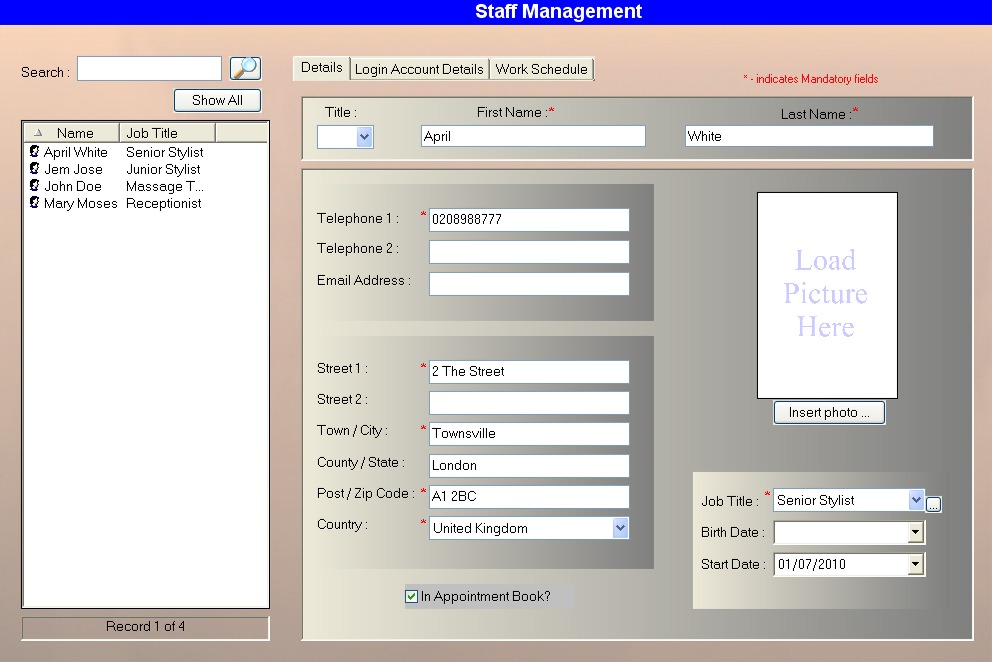Image resolution: width=992 pixels, height=662 pixels.
Task: Select April White in the staff list
Action: click(76, 152)
